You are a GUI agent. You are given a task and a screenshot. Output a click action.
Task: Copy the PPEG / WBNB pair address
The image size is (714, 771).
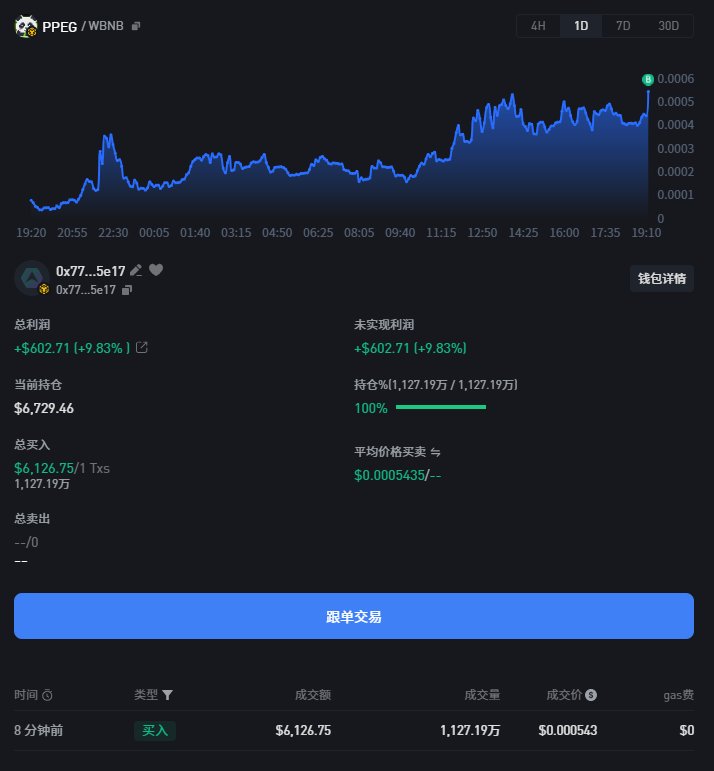coord(136,26)
